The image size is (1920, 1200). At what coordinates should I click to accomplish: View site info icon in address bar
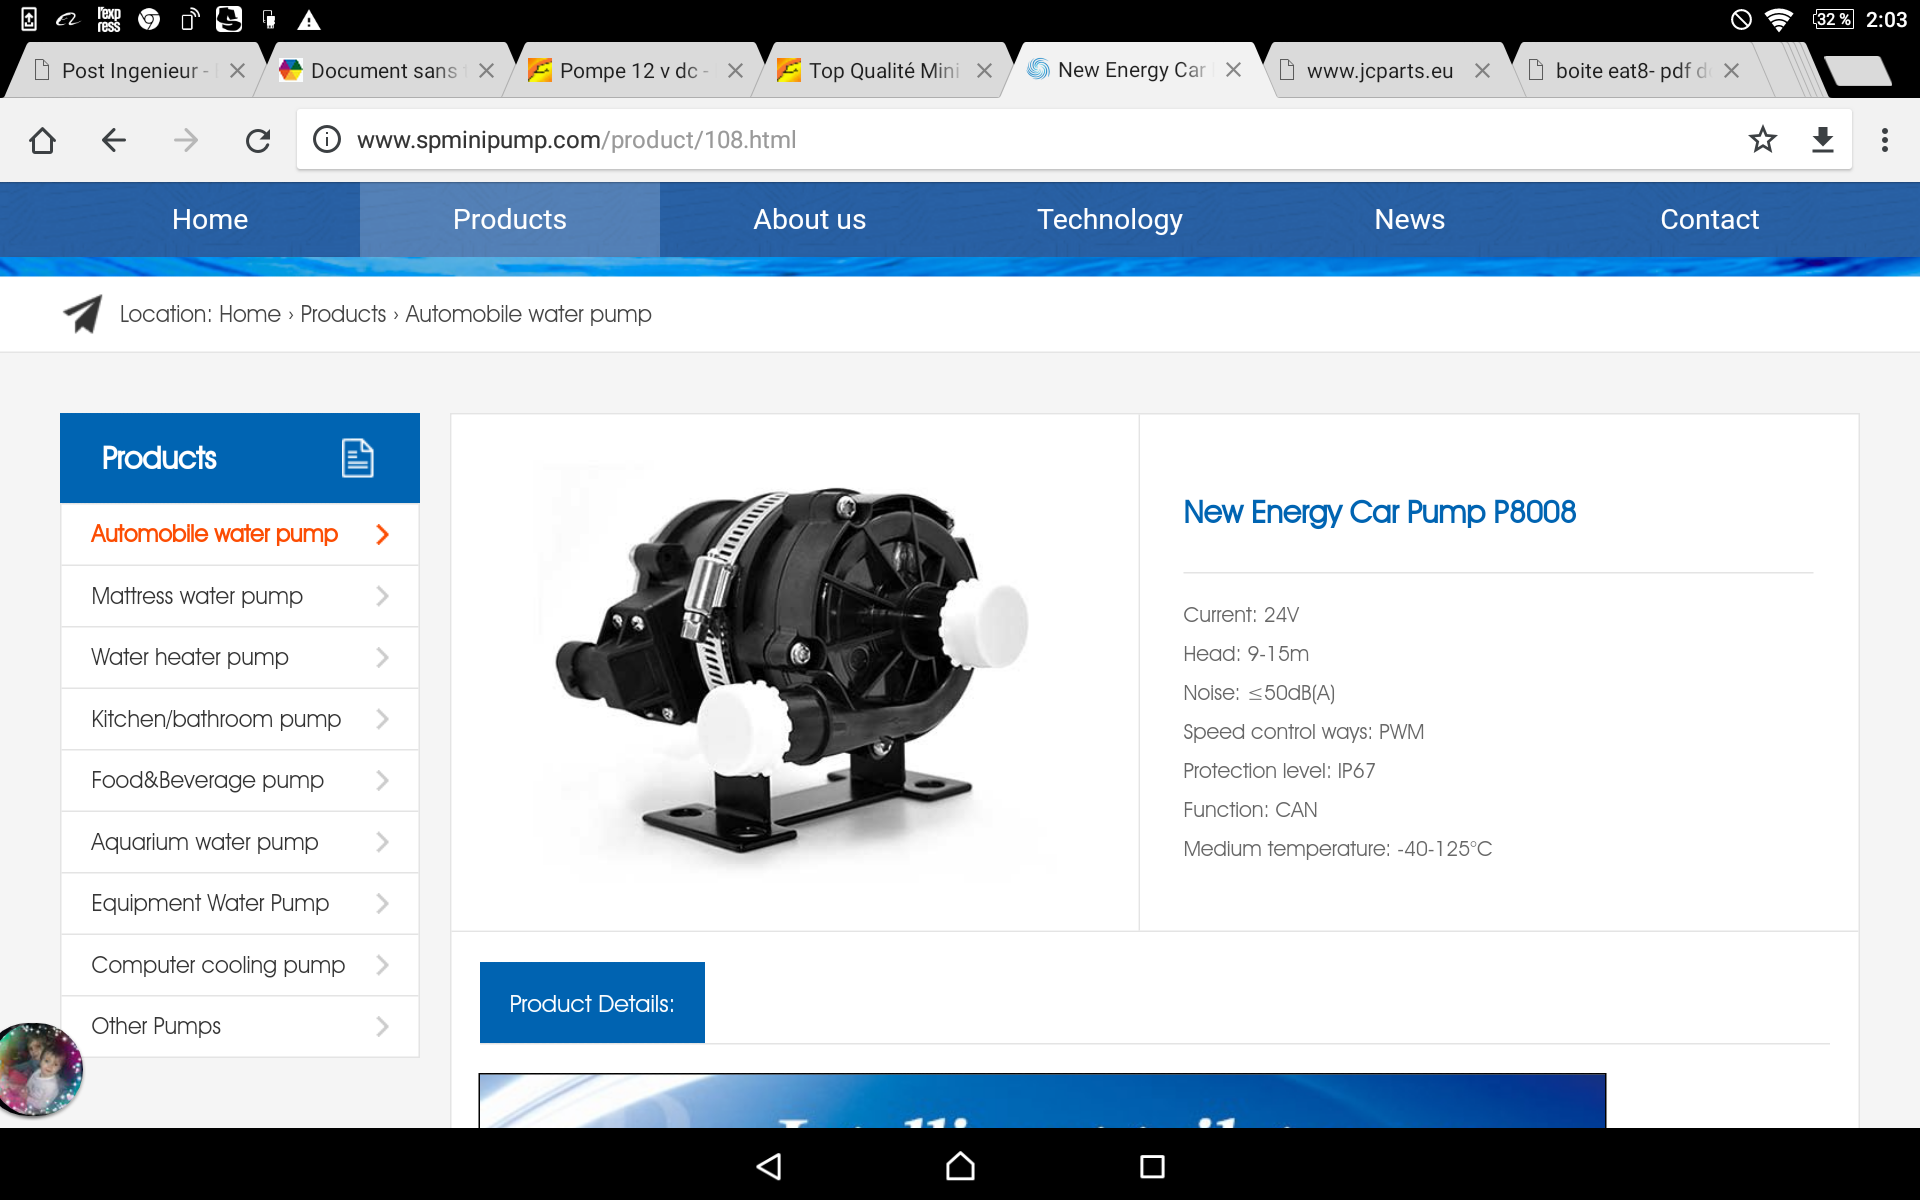[x=327, y=140]
